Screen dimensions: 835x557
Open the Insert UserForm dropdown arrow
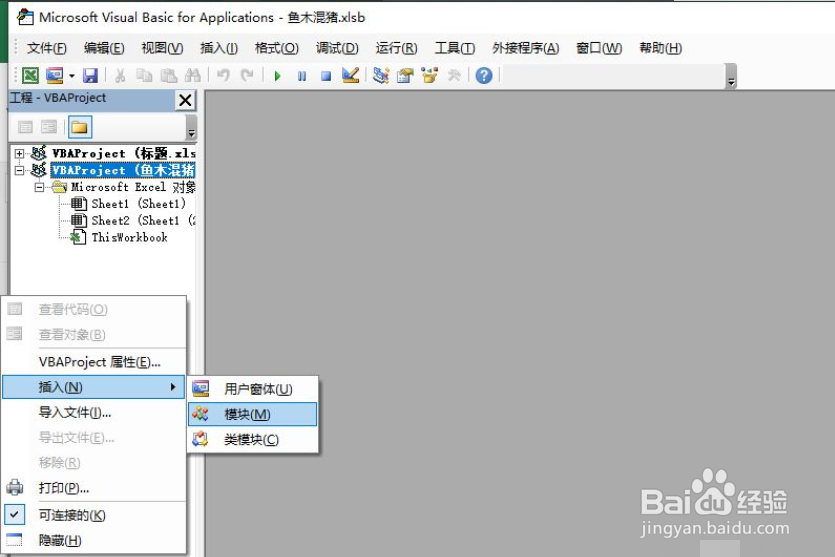click(x=71, y=76)
